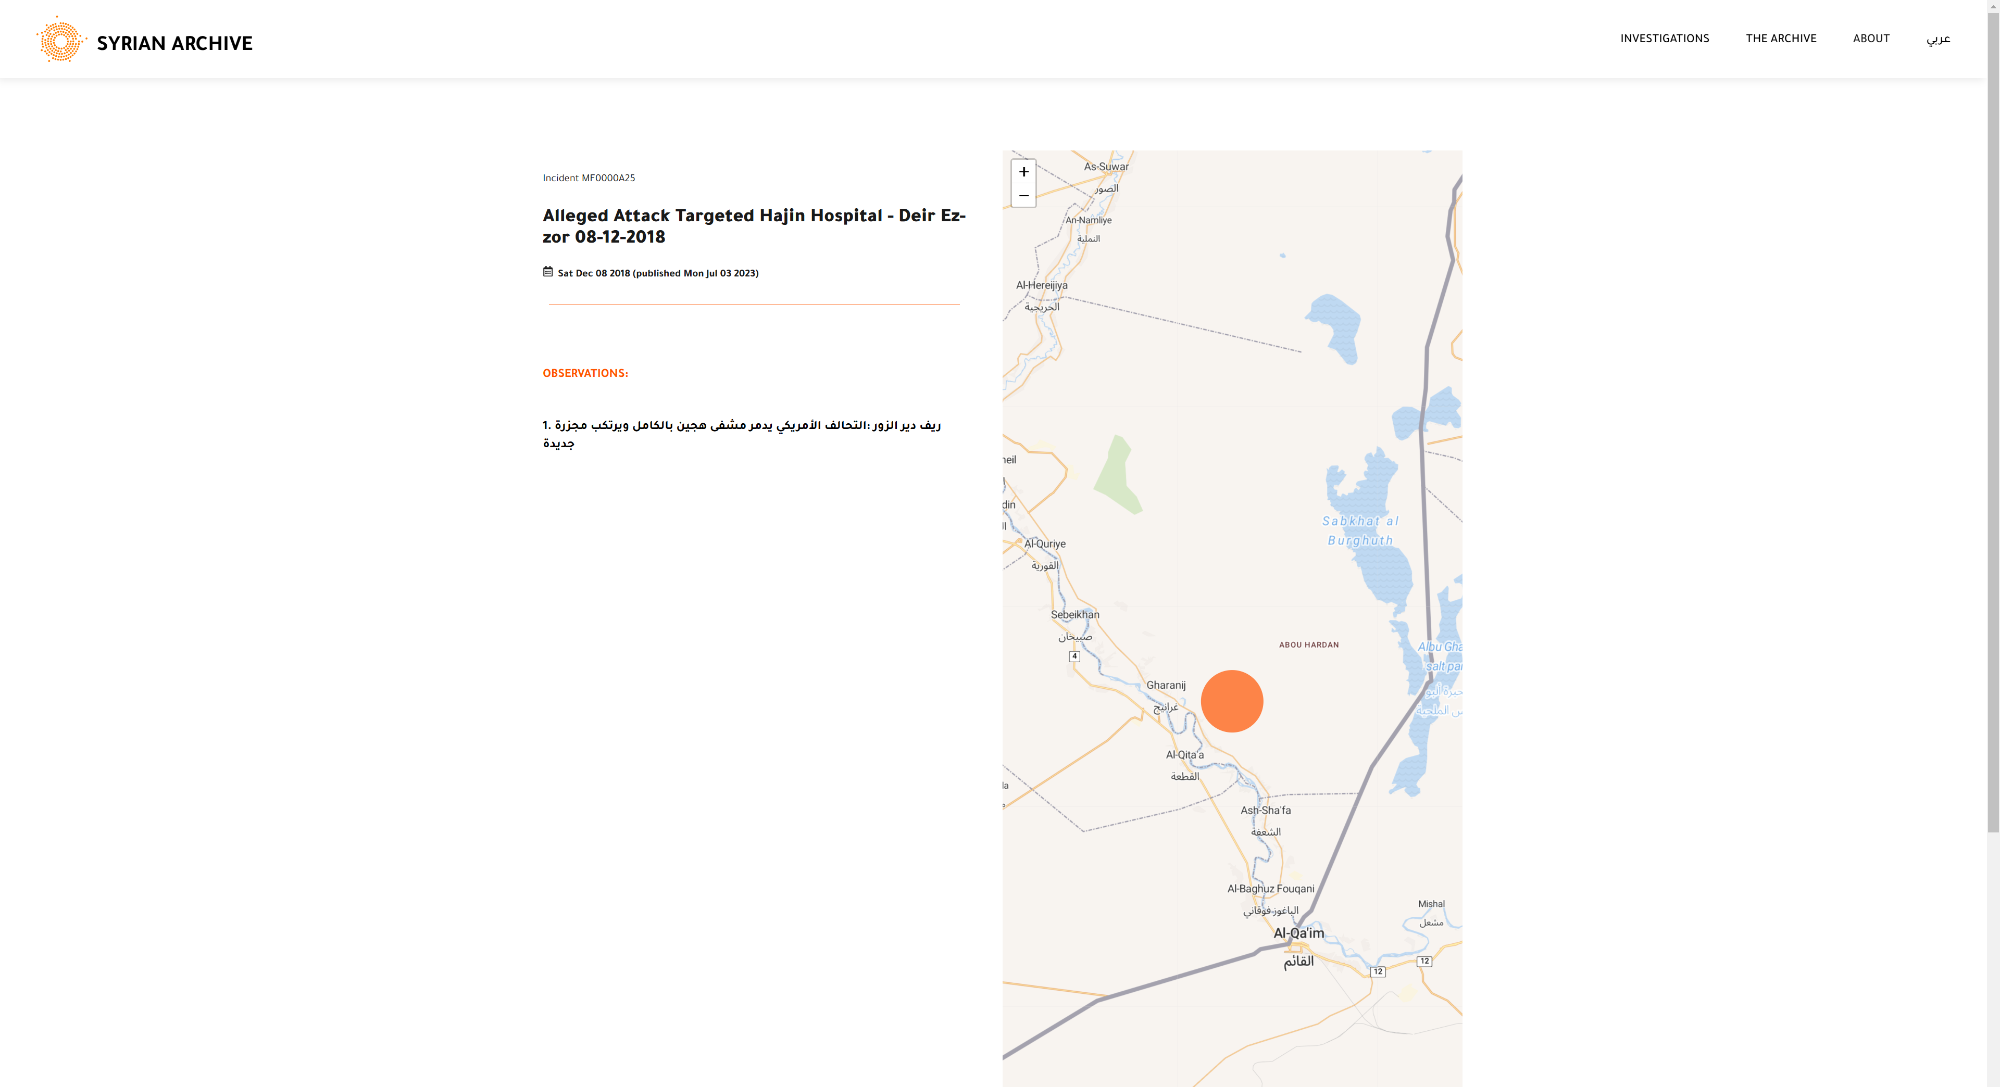This screenshot has width=2000, height=1087.
Task: Switch the site language to عربي
Action: 1938,39
